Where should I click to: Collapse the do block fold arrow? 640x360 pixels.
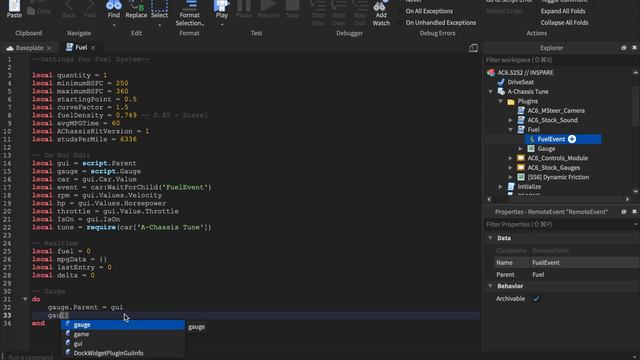[25, 299]
